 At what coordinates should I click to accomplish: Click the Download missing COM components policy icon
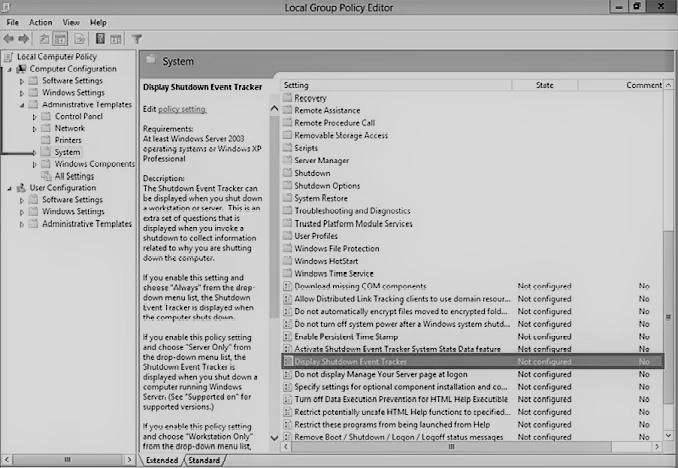pos(287,286)
